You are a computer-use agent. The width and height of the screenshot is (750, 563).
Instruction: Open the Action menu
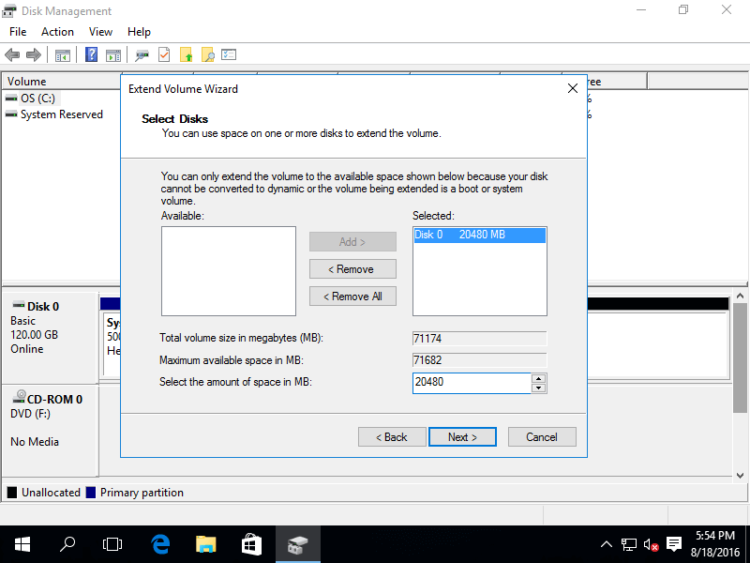point(57,32)
